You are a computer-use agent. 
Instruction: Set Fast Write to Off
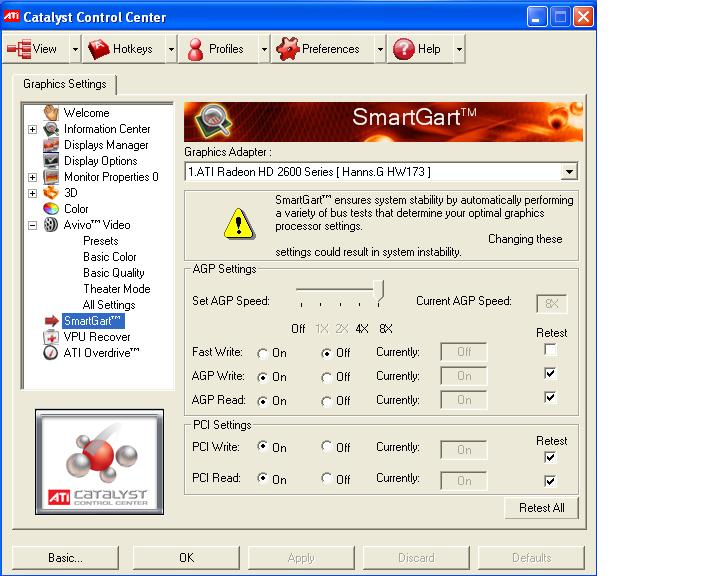point(326,353)
